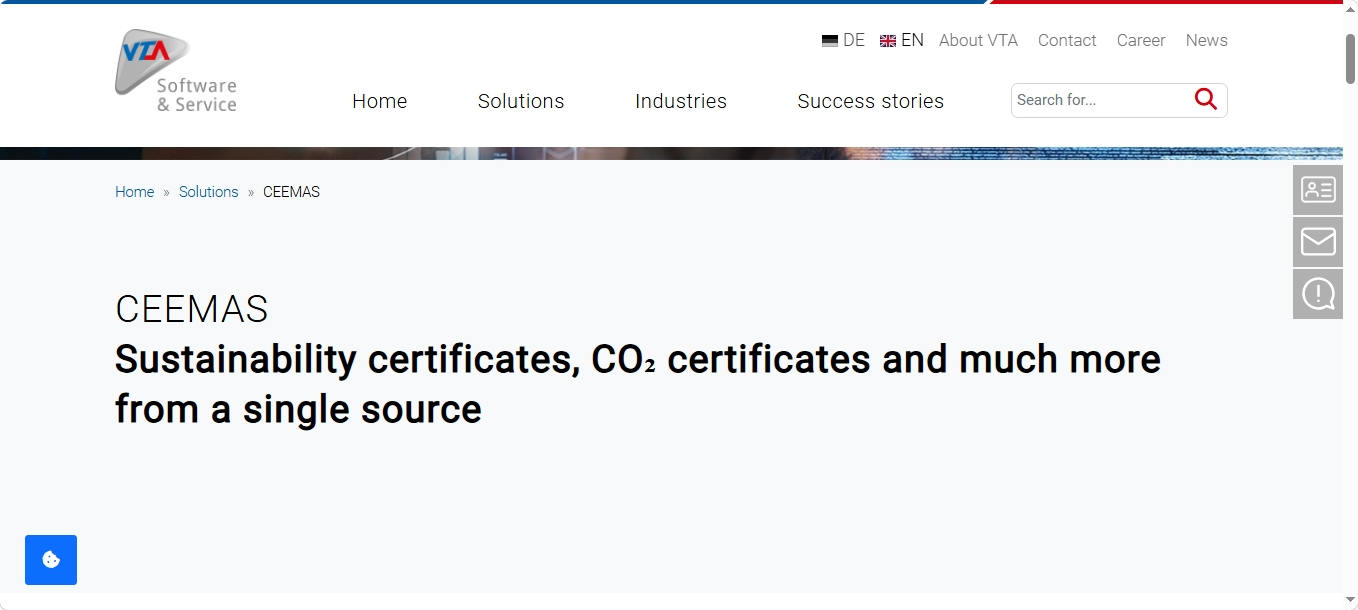Open the chat support sidebar icon
This screenshot has width=1358, height=610.
pyautogui.click(x=1318, y=294)
